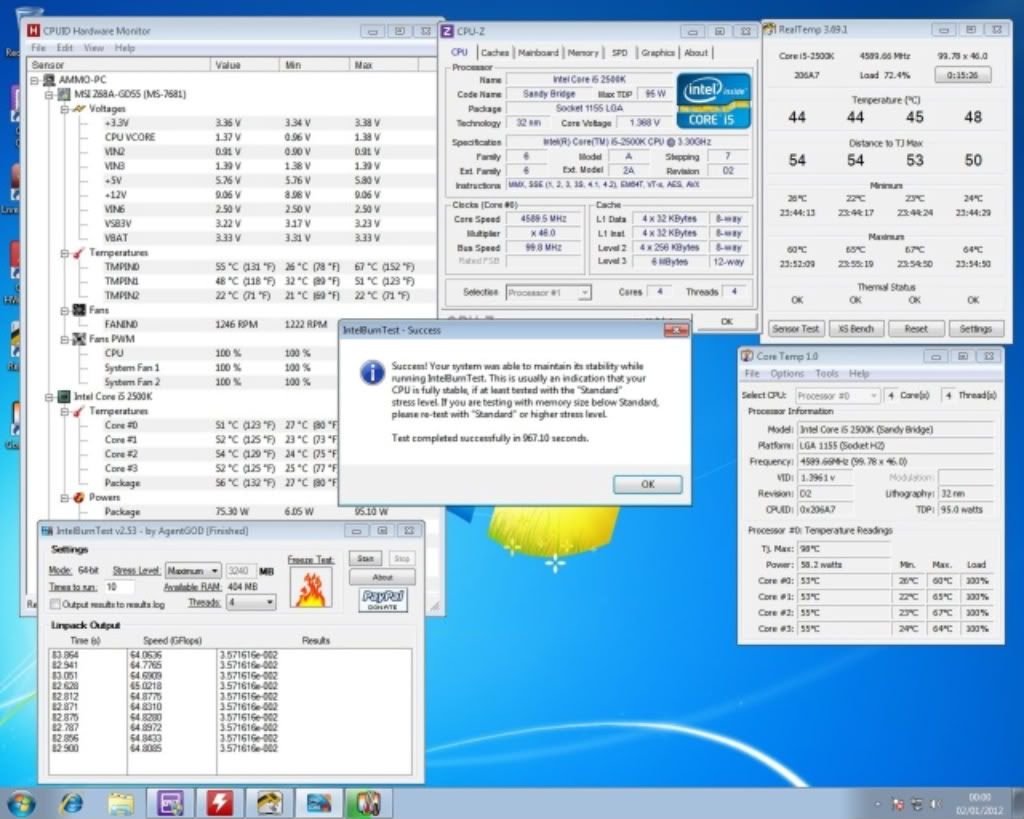
Task: Enable Output results to results.log checkbox
Action: tap(56, 604)
